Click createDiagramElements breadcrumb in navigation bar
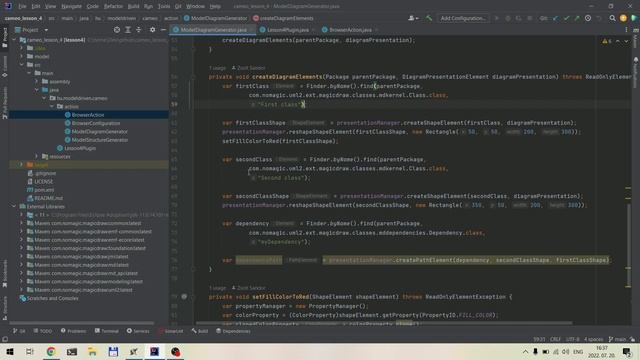 click(283, 18)
